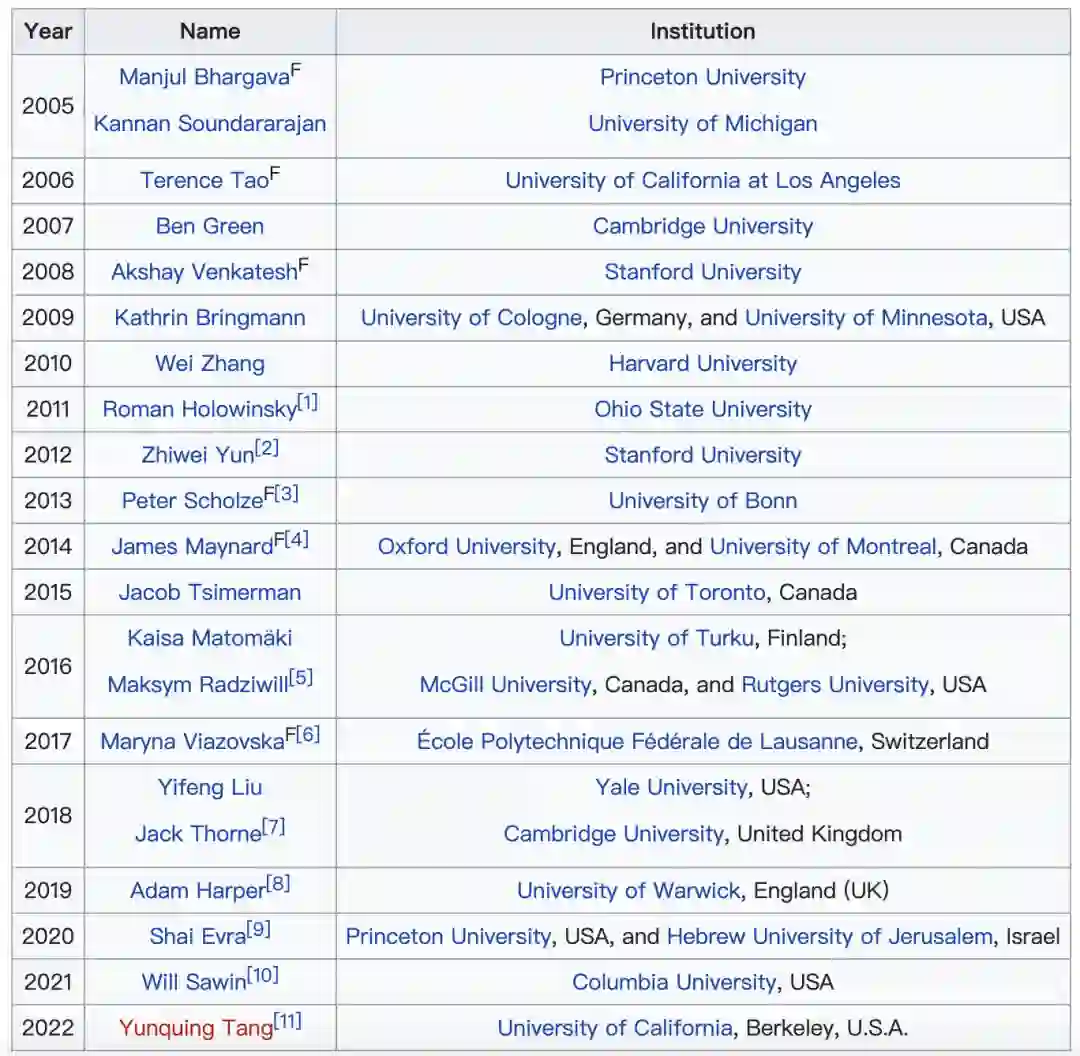Follow footnote reference [1]
Screen dimensions: 1080x1056
tap(307, 402)
